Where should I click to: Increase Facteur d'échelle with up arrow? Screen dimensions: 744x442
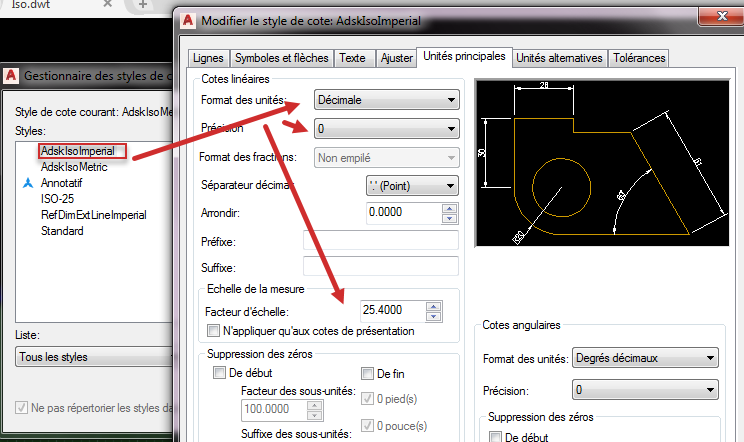(x=433, y=306)
